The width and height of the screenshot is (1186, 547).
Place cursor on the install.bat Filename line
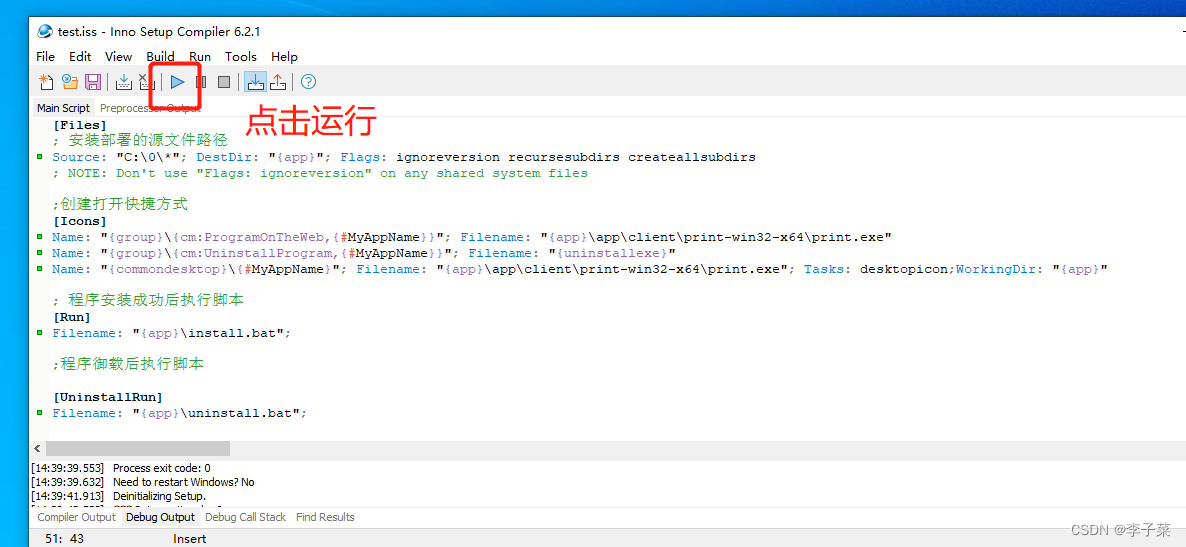click(171, 333)
